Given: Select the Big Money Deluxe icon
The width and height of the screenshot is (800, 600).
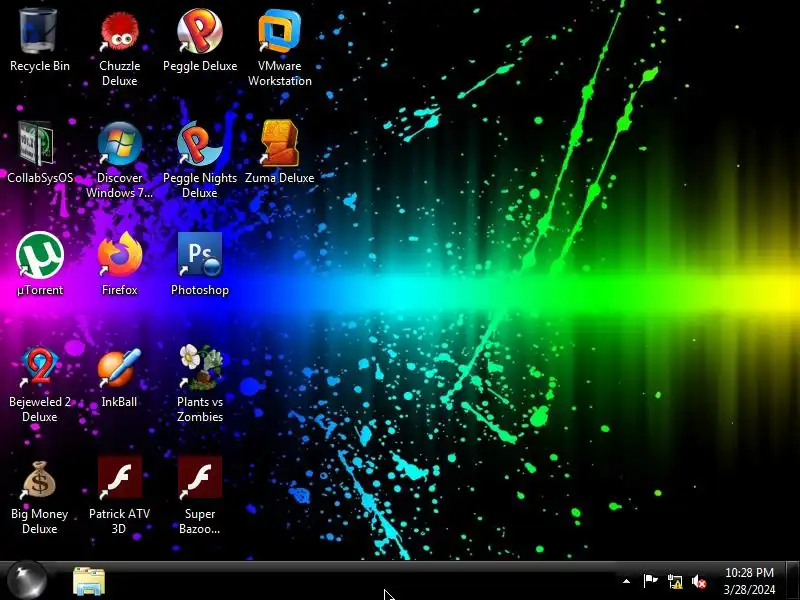Looking at the screenshot, I should (x=39, y=496).
